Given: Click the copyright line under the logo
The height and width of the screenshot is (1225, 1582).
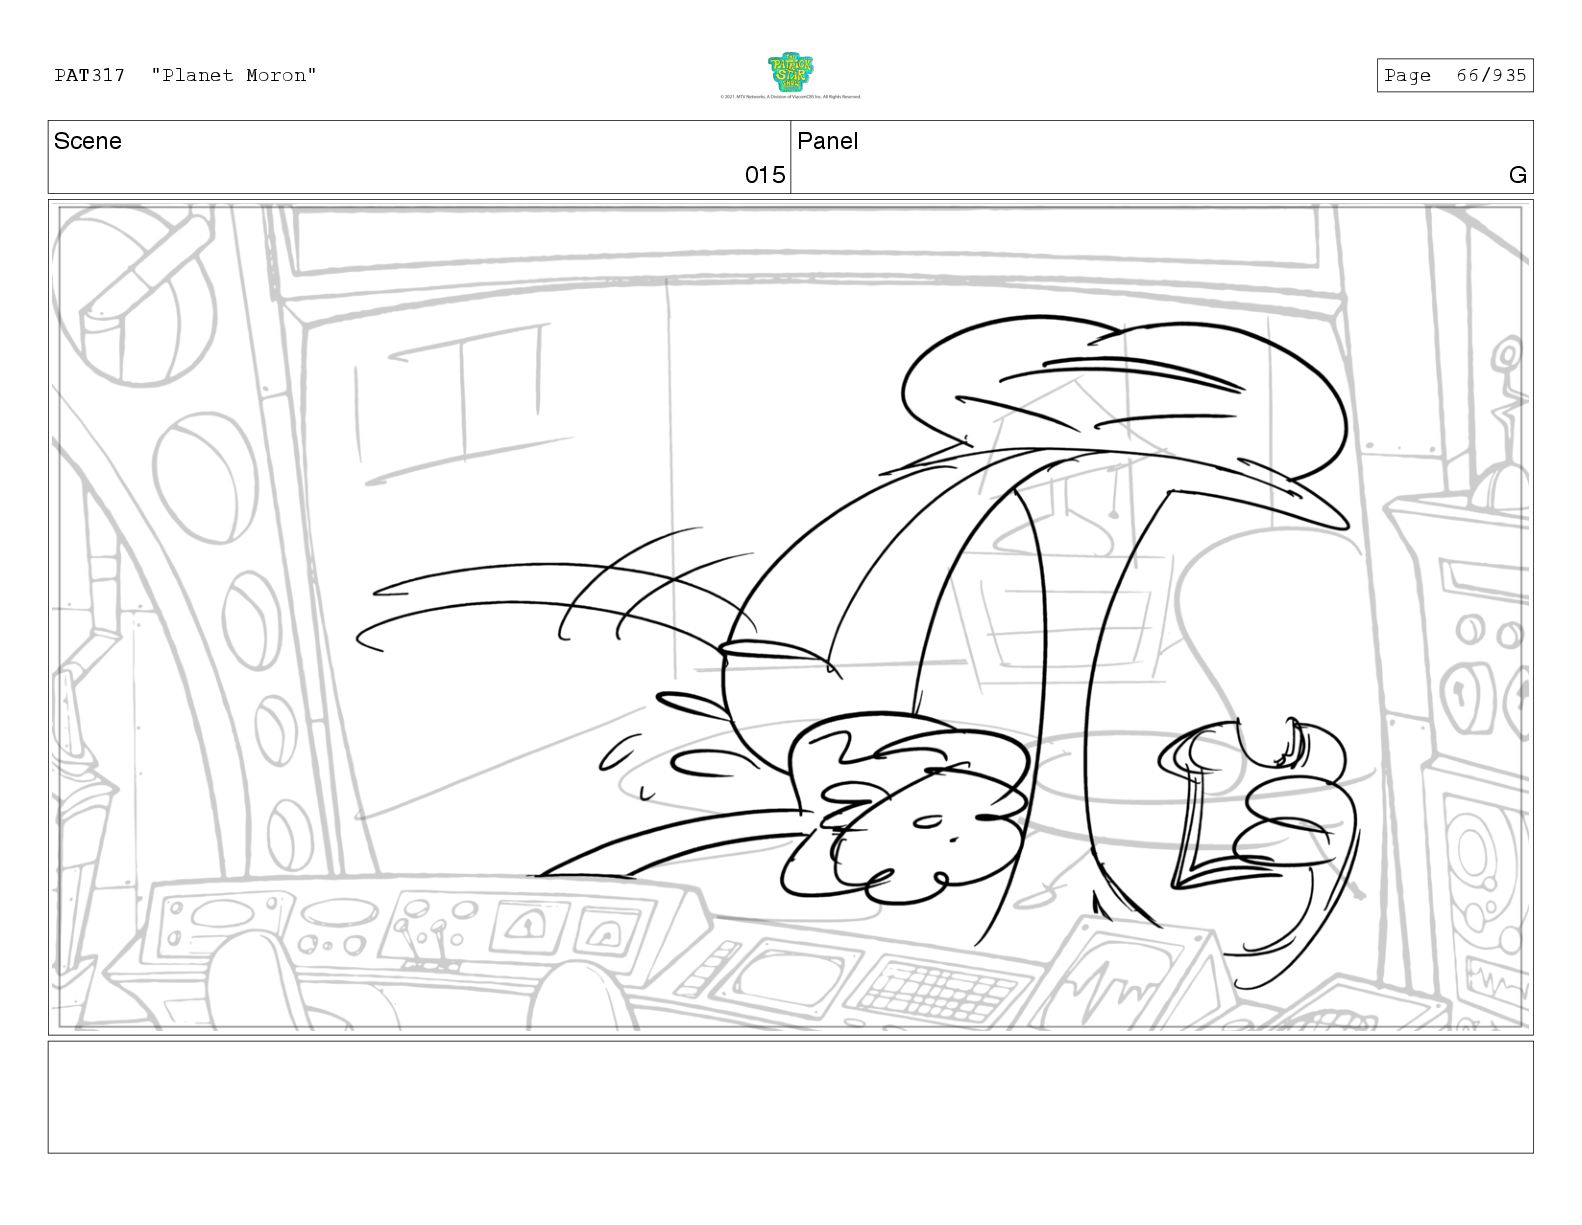Looking at the screenshot, I should coord(790,97).
